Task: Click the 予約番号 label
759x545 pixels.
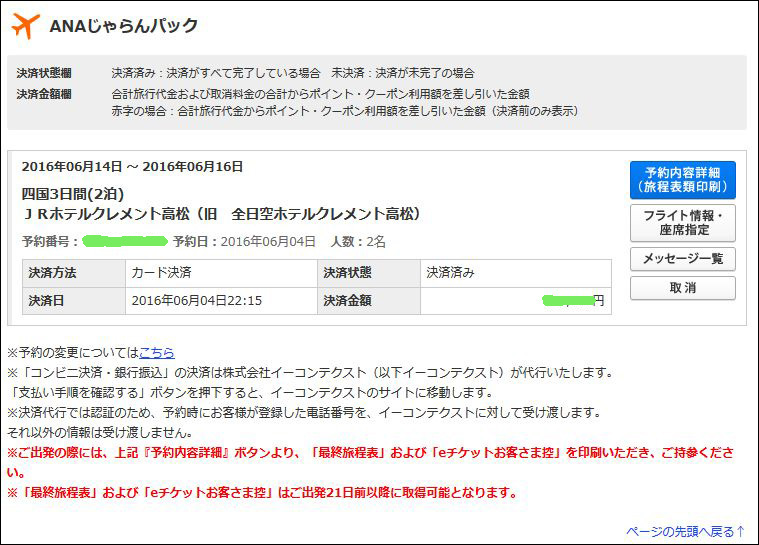Action: 50,241
